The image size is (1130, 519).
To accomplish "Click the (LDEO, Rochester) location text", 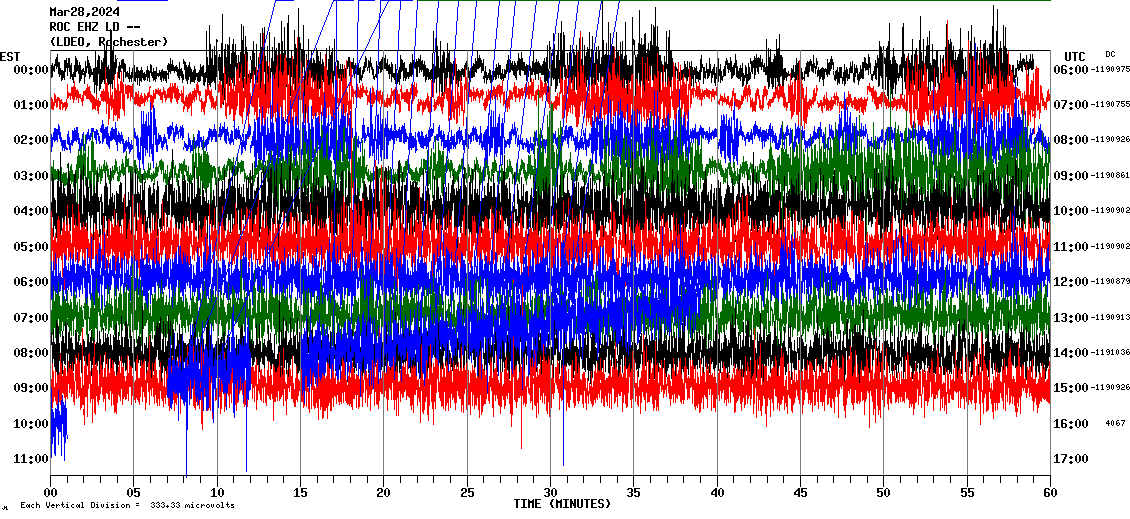I will pyautogui.click(x=108, y=41).
